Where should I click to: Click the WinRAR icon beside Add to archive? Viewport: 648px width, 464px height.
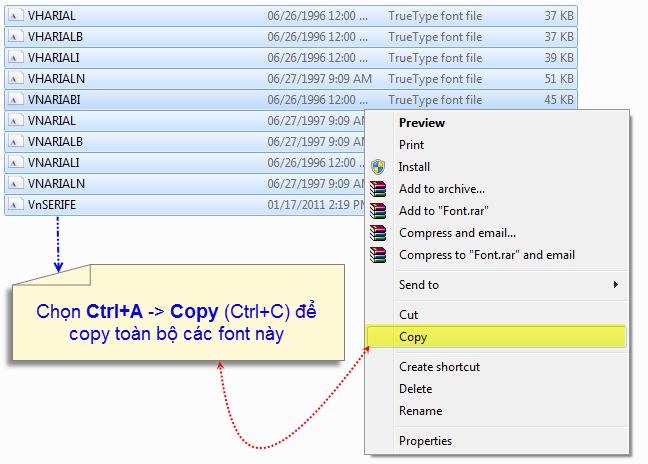(x=378, y=189)
